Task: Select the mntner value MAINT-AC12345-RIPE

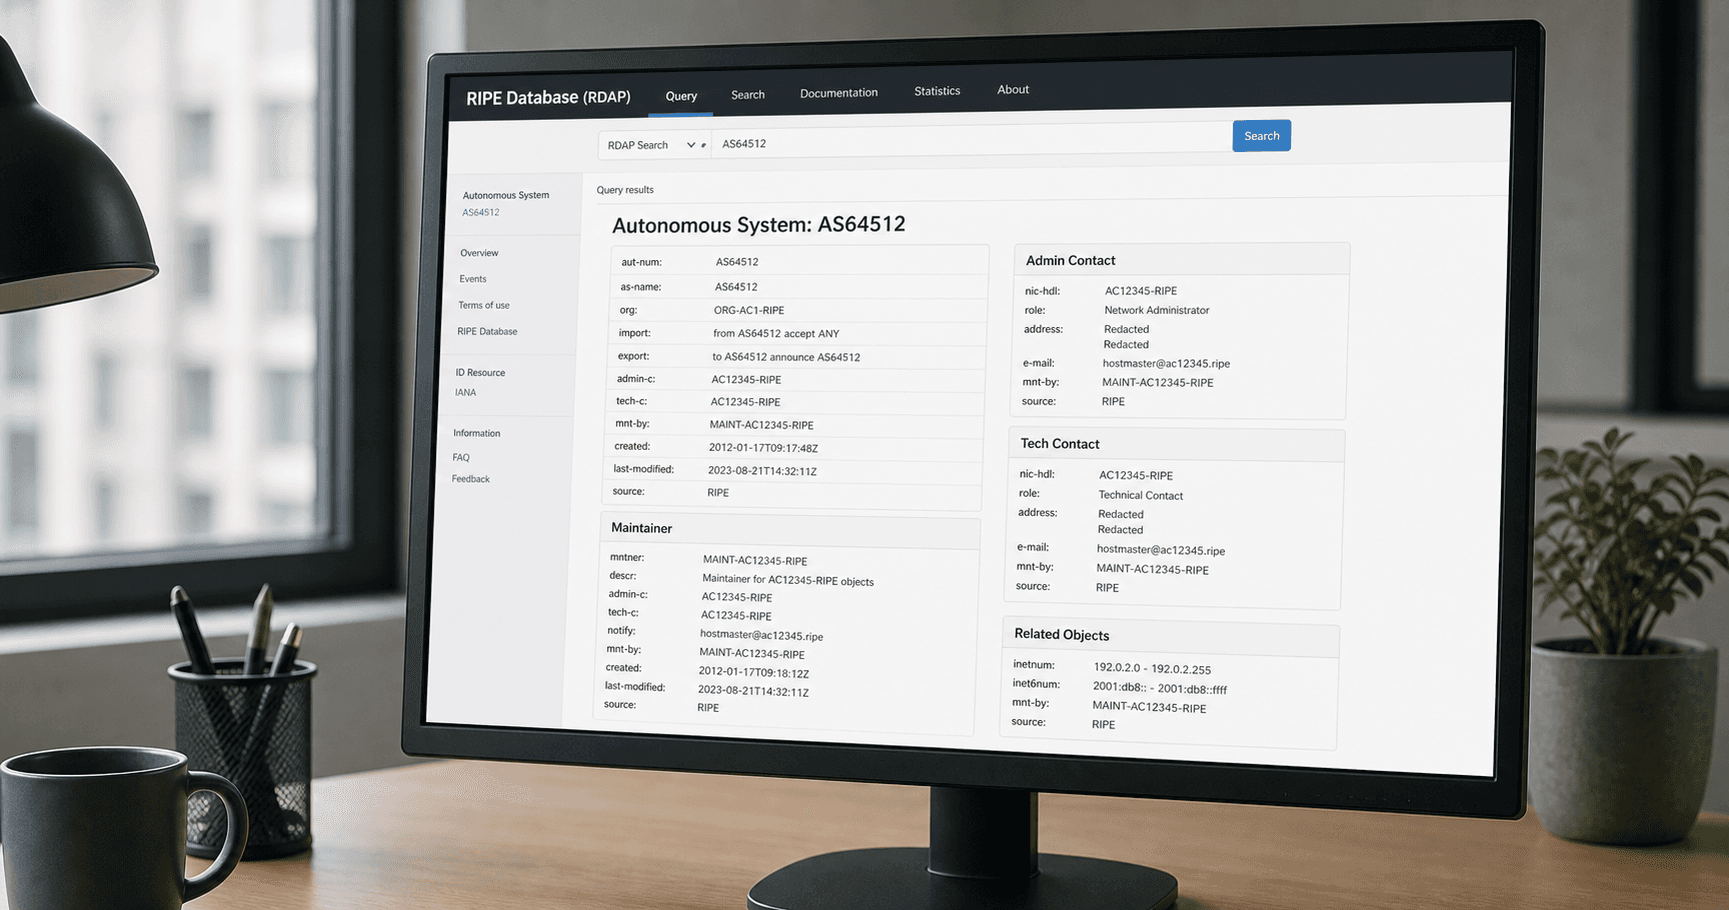Action: [755, 561]
